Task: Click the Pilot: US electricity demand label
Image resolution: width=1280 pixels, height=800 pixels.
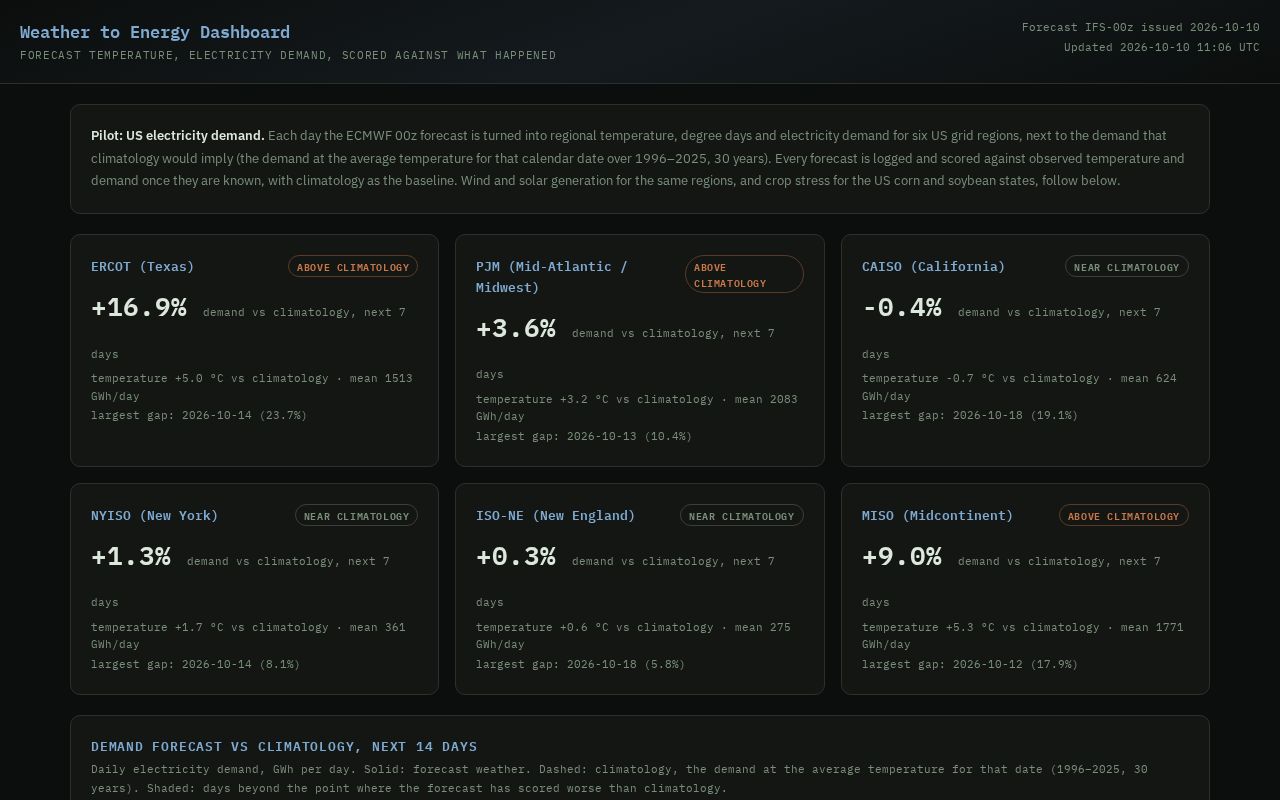Action: (178, 135)
